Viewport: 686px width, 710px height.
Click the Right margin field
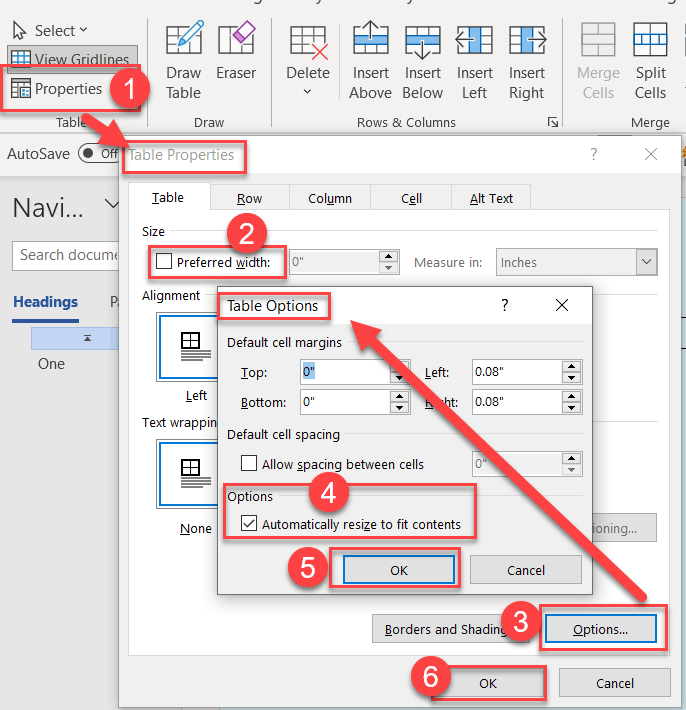coord(517,402)
